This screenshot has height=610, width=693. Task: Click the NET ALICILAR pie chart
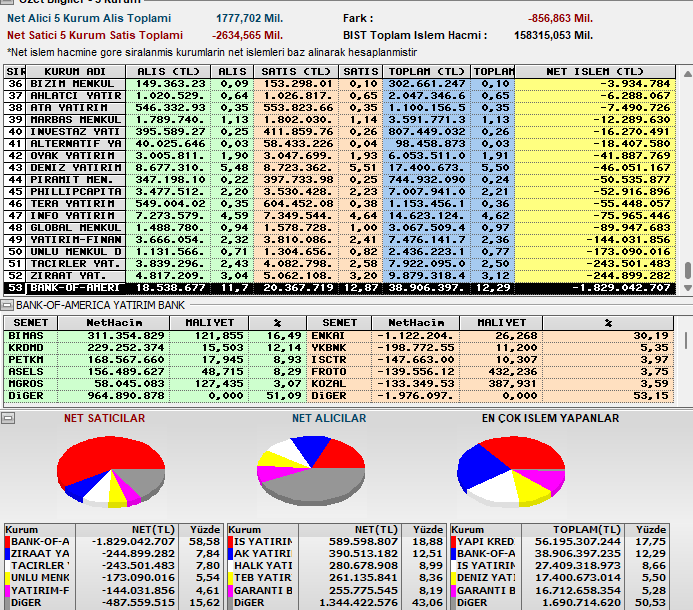(311, 471)
